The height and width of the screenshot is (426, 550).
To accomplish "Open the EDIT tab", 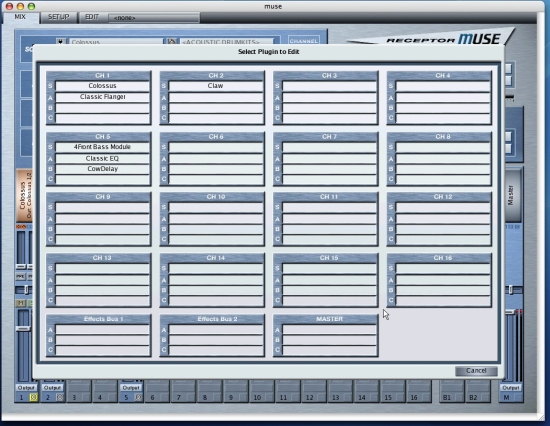I will pos(92,17).
